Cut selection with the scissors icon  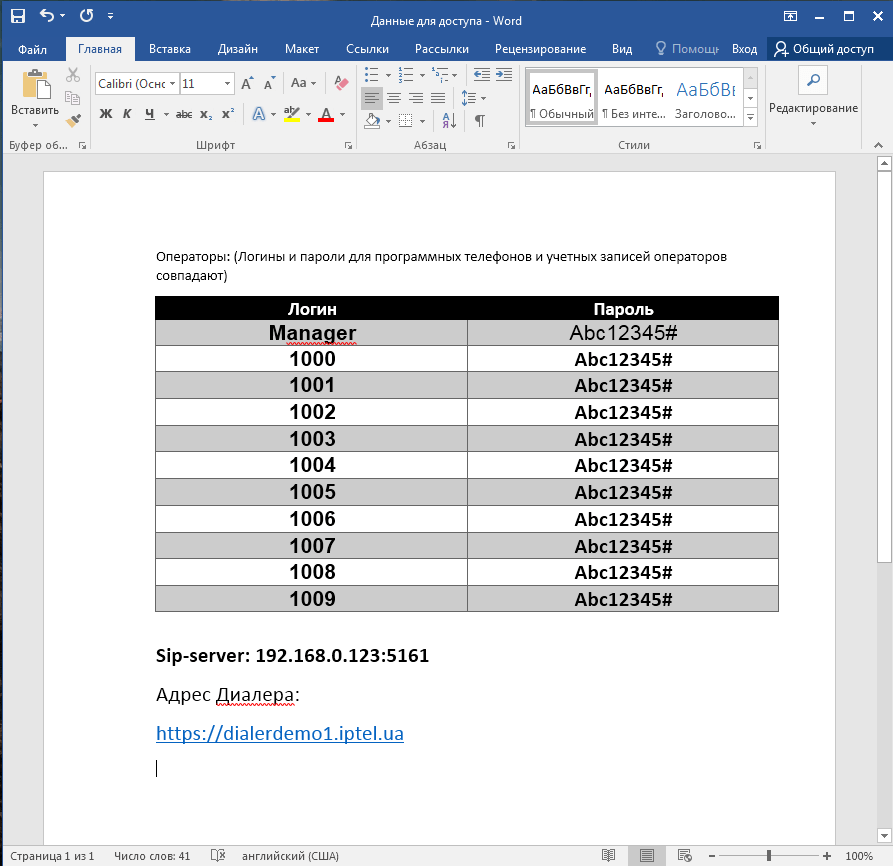(x=73, y=75)
